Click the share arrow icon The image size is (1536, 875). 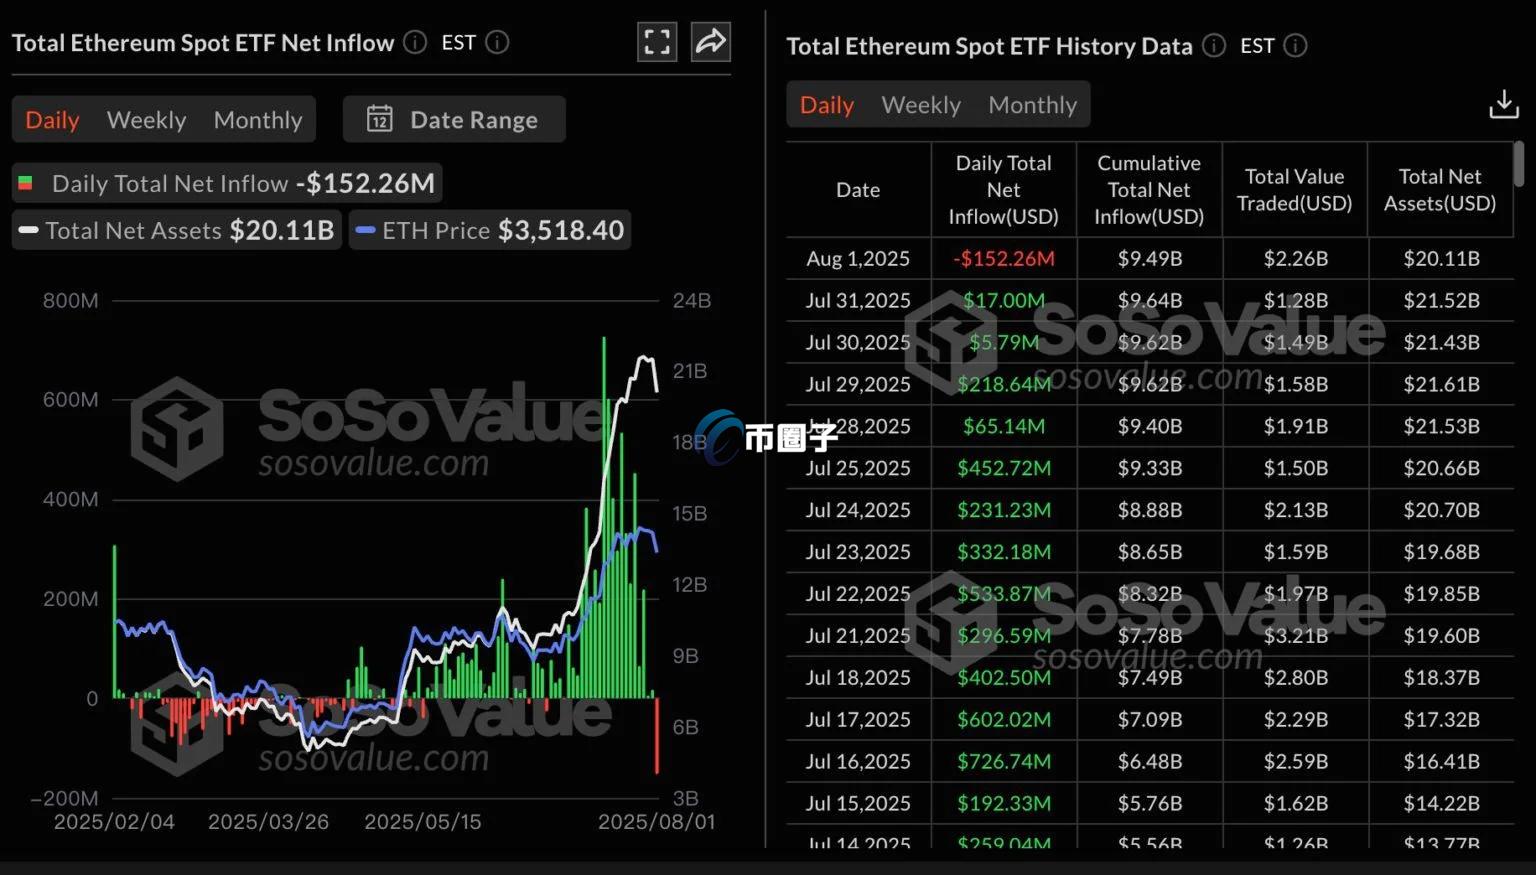click(x=711, y=41)
